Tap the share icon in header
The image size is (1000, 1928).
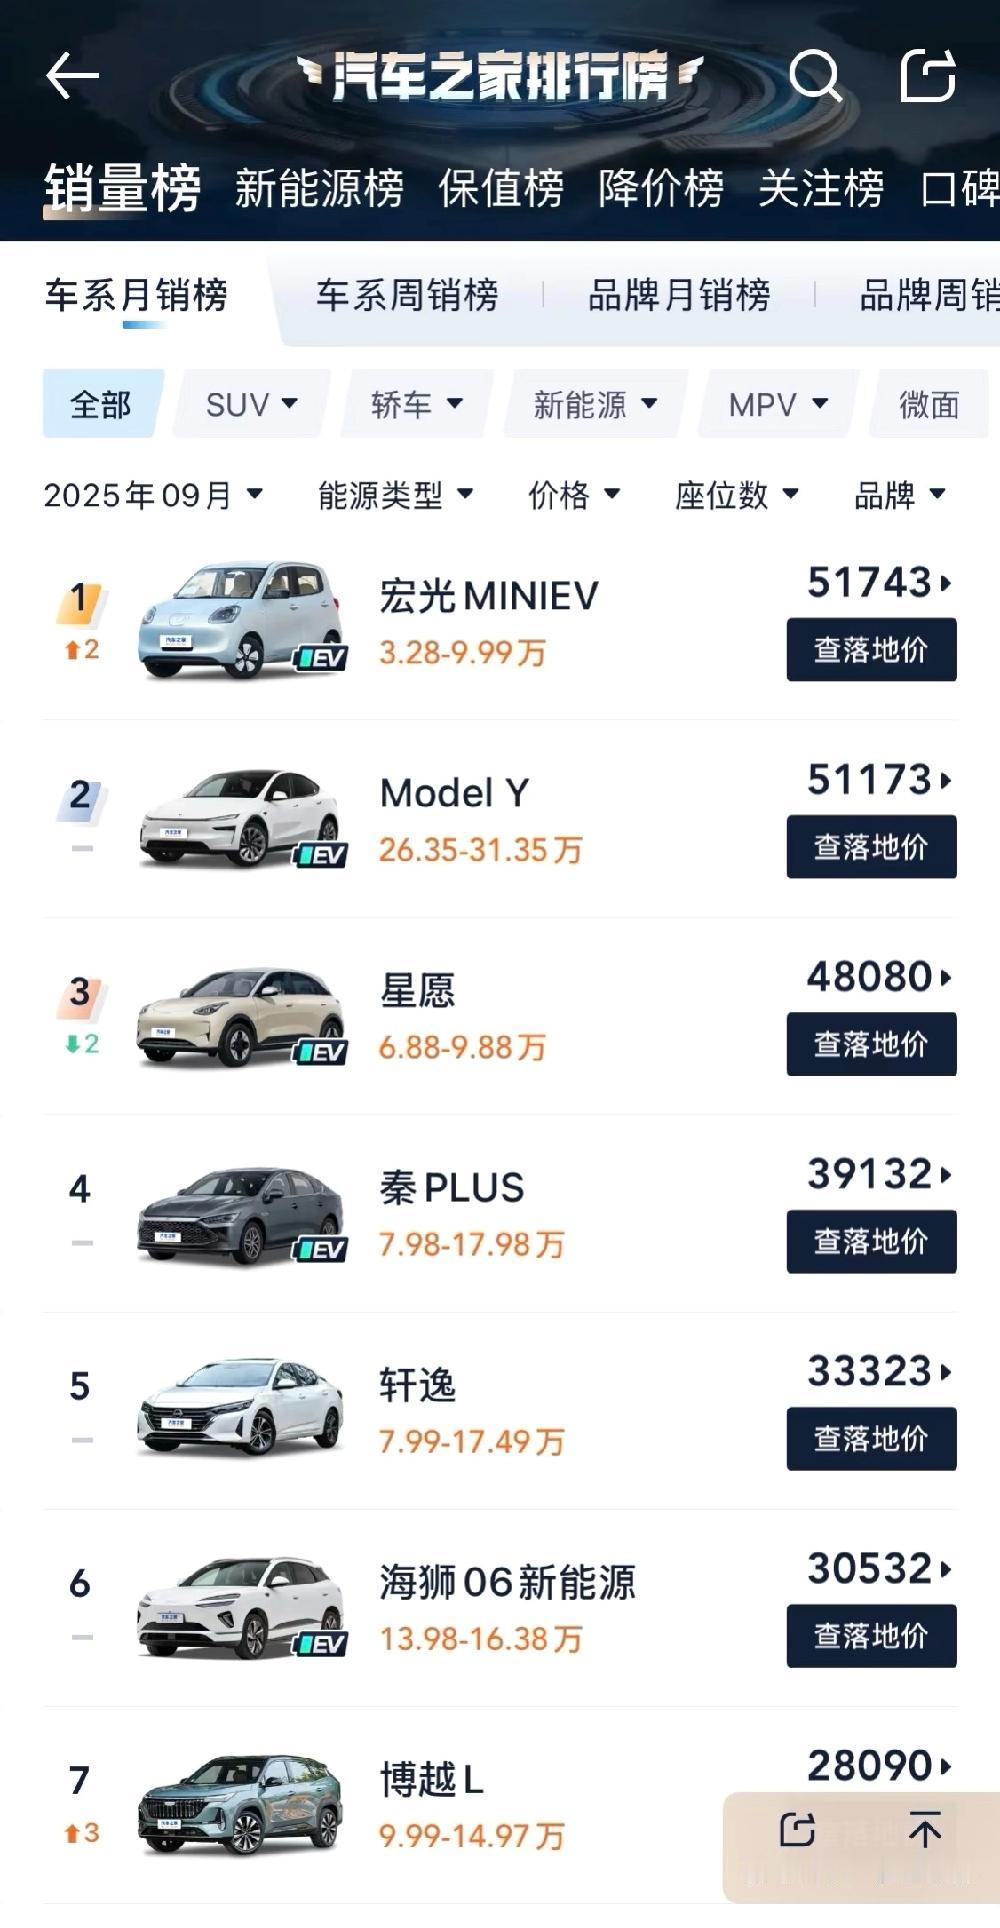pos(928,76)
